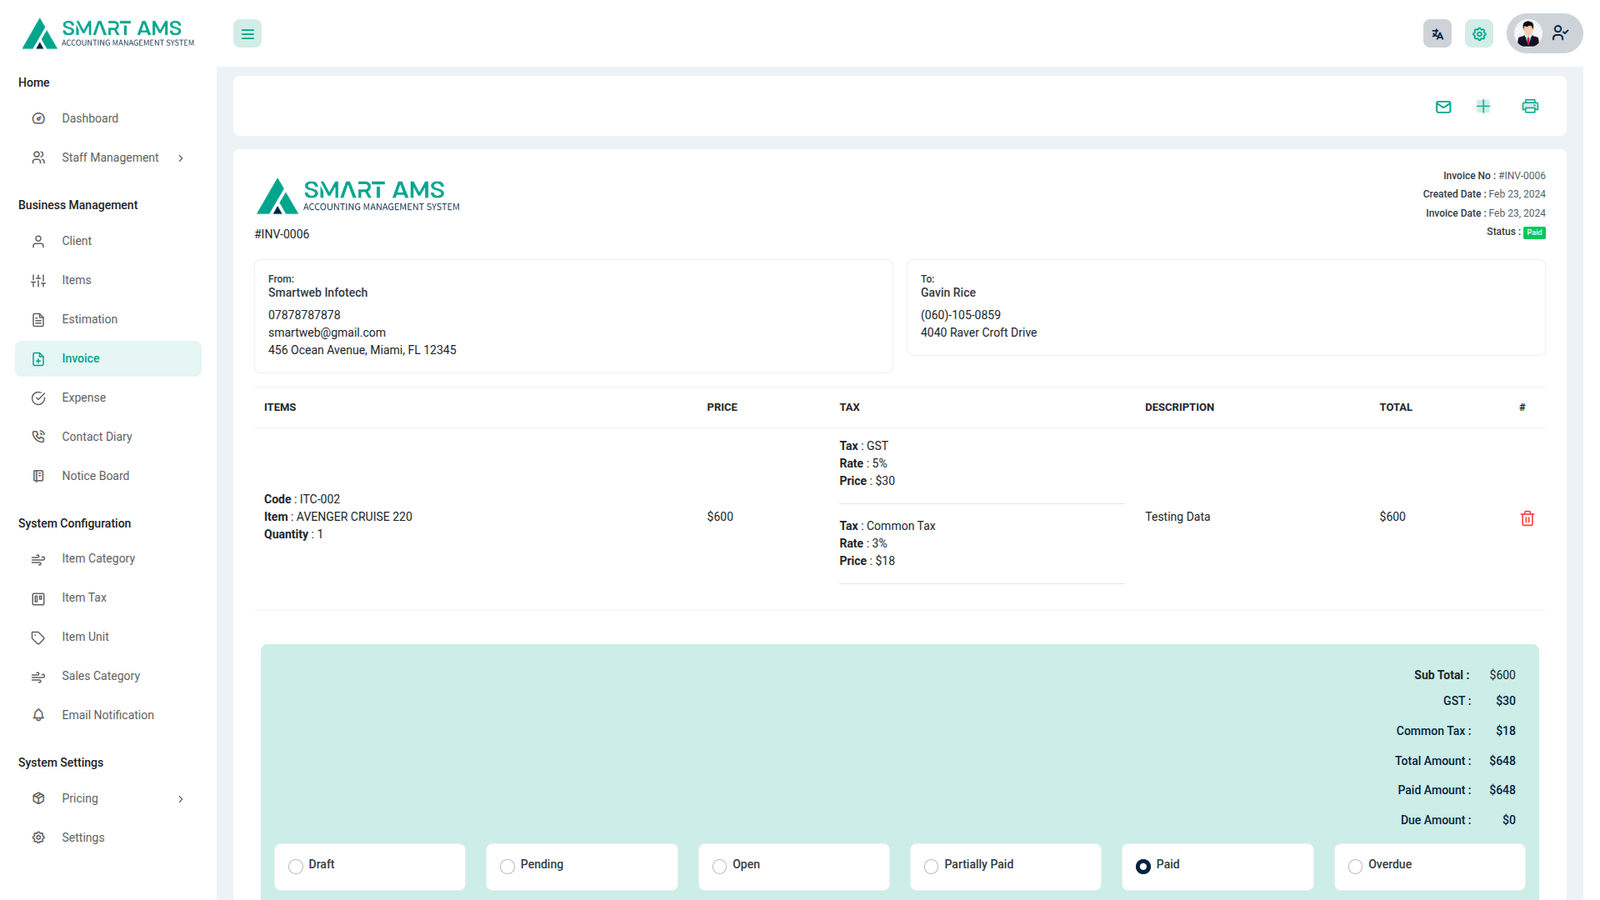Choose the Pending status radio option
Viewport: 1600px width, 900px height.
[x=508, y=866]
